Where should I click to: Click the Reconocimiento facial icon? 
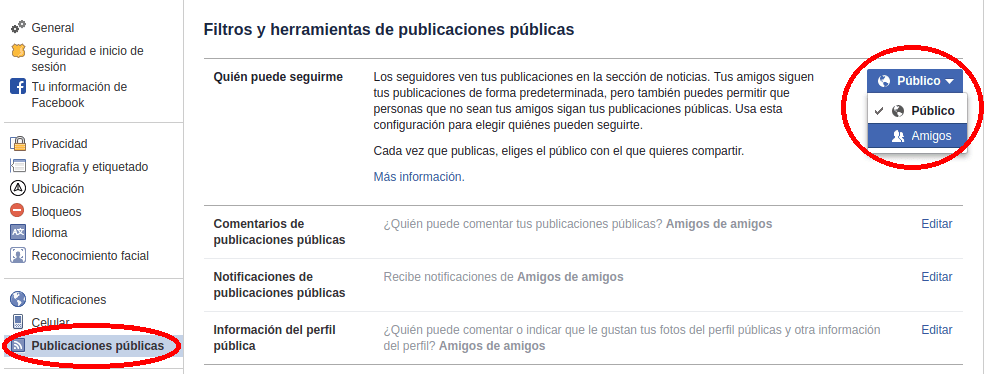(x=18, y=255)
